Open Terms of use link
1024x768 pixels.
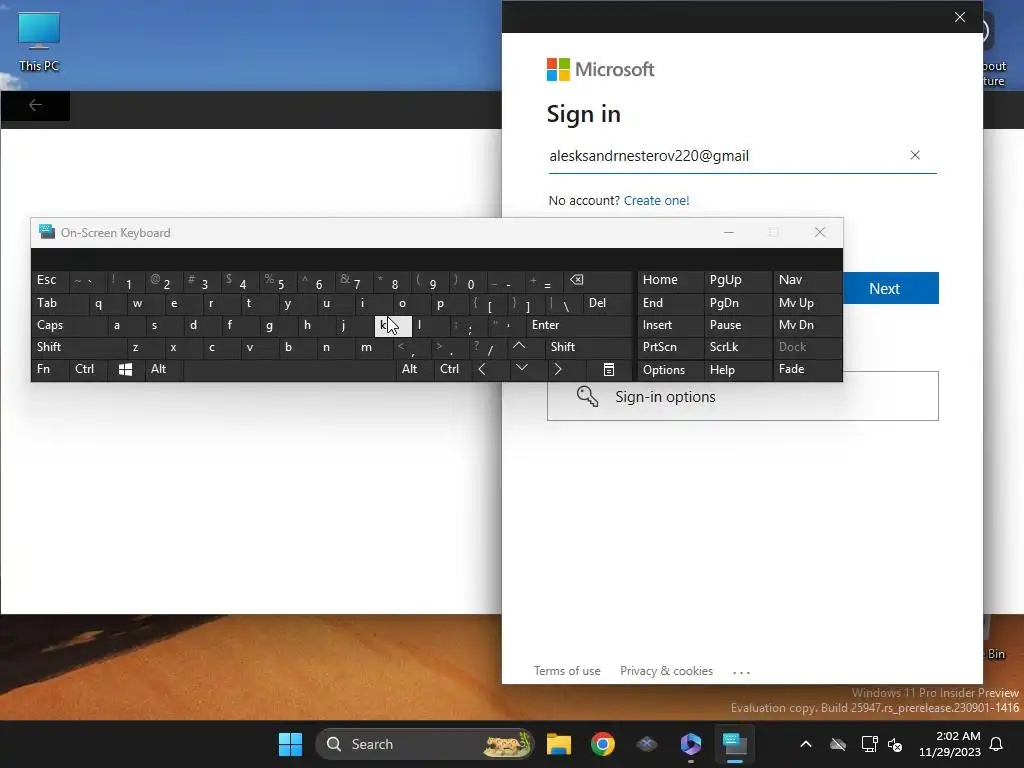pos(567,671)
